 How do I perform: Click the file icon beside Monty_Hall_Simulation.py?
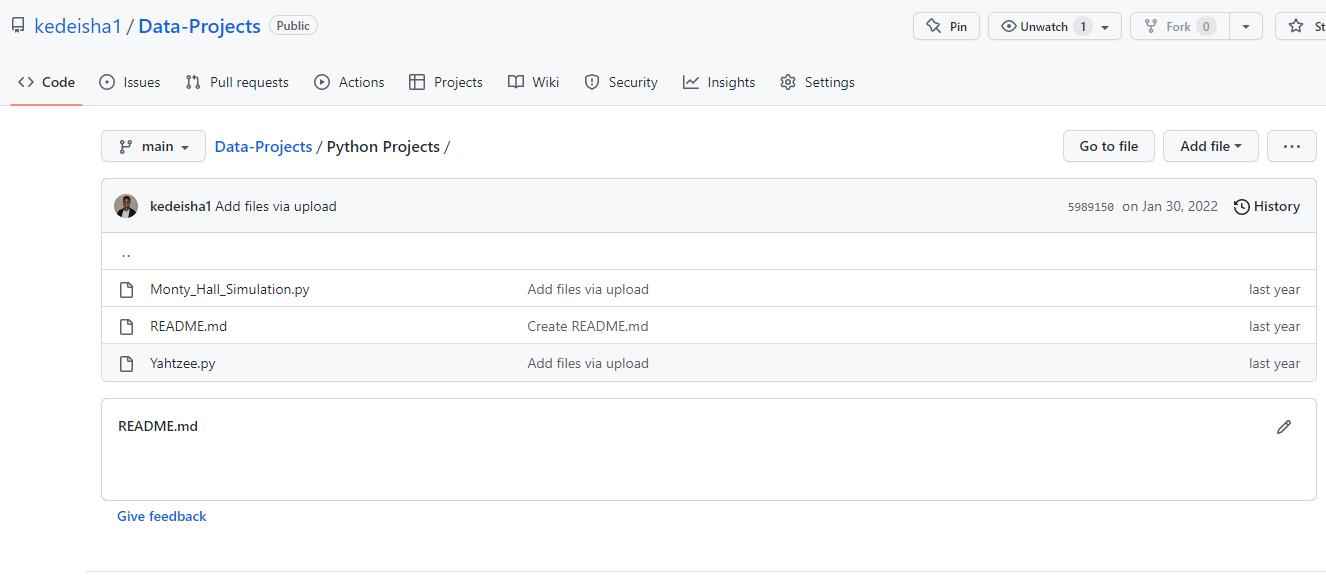click(126, 289)
